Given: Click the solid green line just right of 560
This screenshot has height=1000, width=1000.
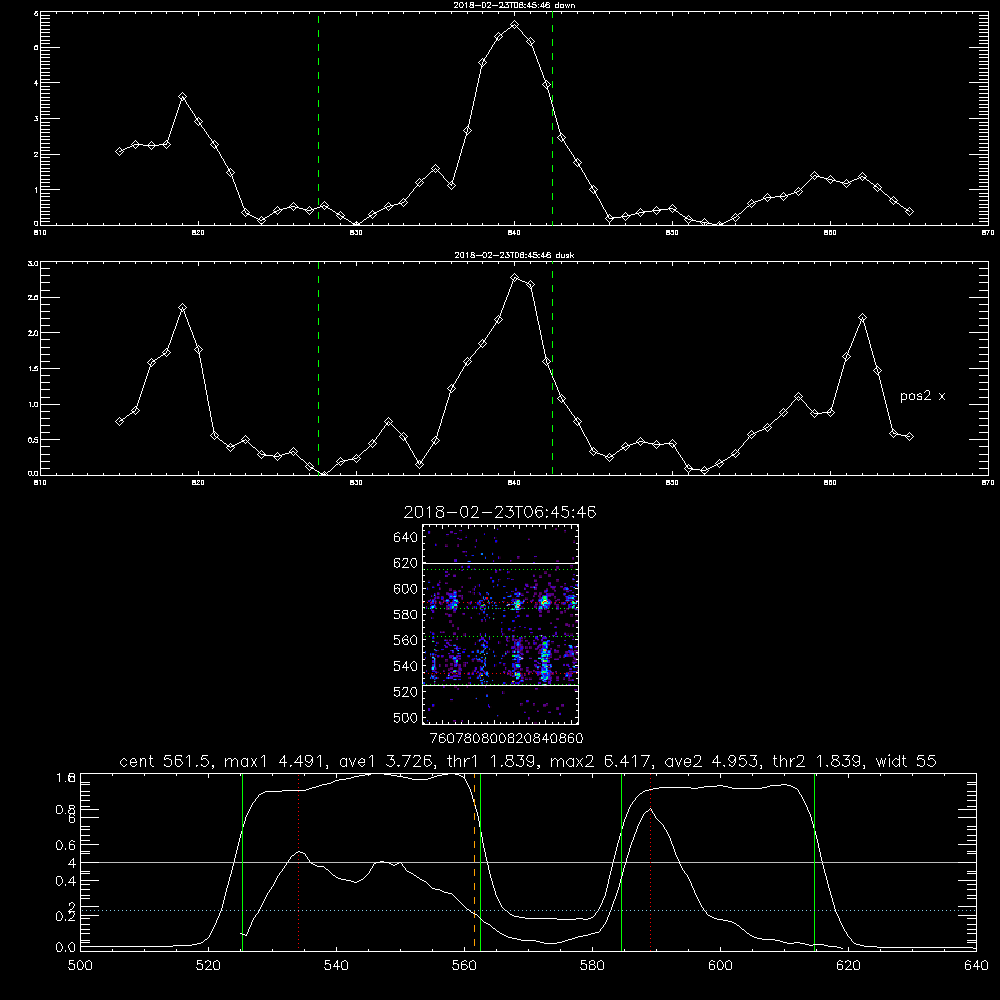Looking at the screenshot, I should pyautogui.click(x=480, y=862).
